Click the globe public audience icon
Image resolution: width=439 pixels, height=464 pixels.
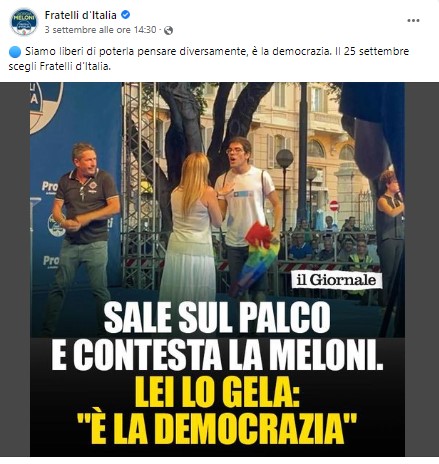click(x=168, y=30)
